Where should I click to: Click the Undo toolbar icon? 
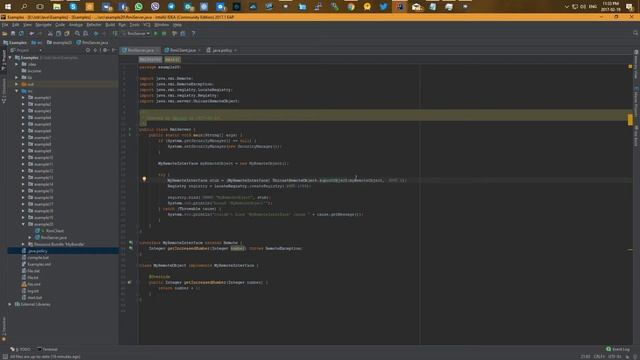point(31,33)
